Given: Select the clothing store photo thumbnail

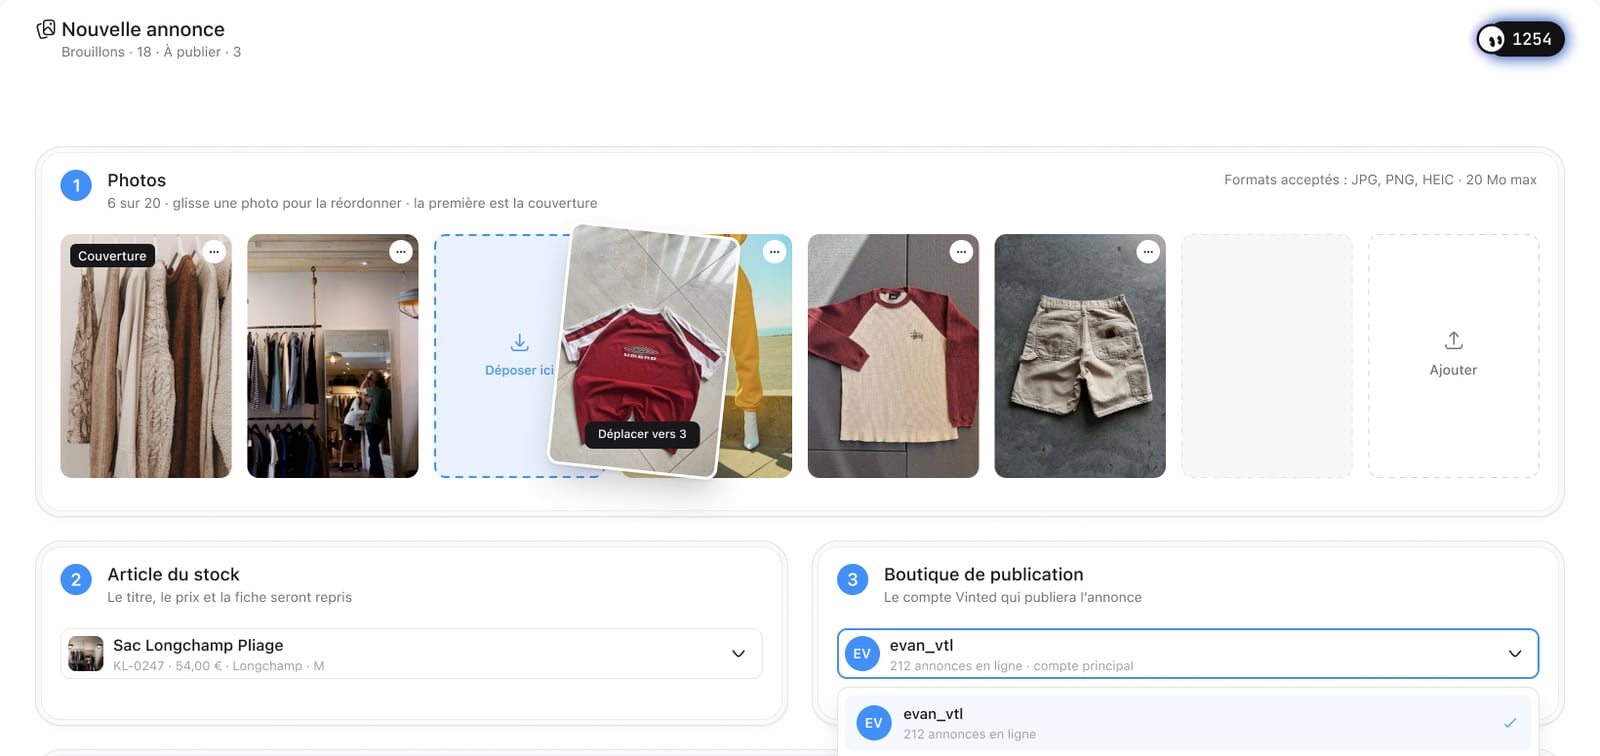Looking at the screenshot, I should tap(333, 356).
